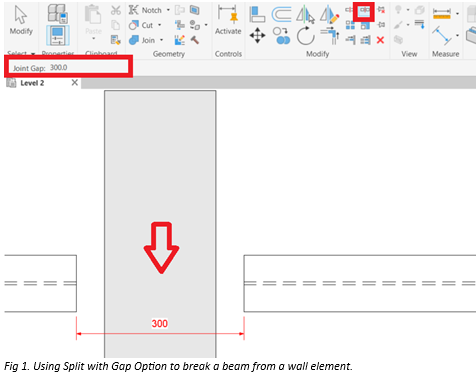The image size is (476, 374).
Task: Click the 300 dimension text
Action: [x=160, y=324]
